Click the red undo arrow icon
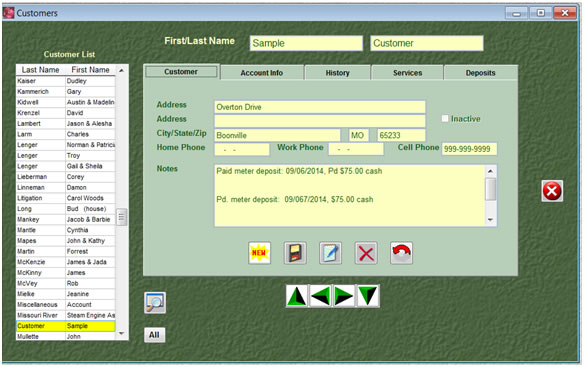The width and height of the screenshot is (584, 367). tap(401, 253)
